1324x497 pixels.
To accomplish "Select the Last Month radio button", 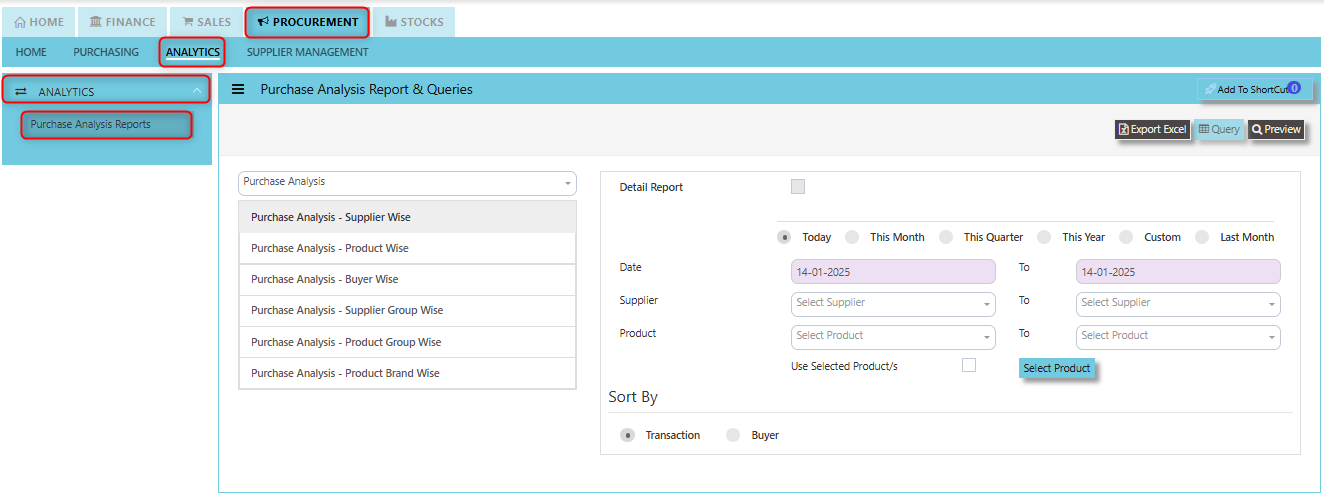I will click(1203, 237).
